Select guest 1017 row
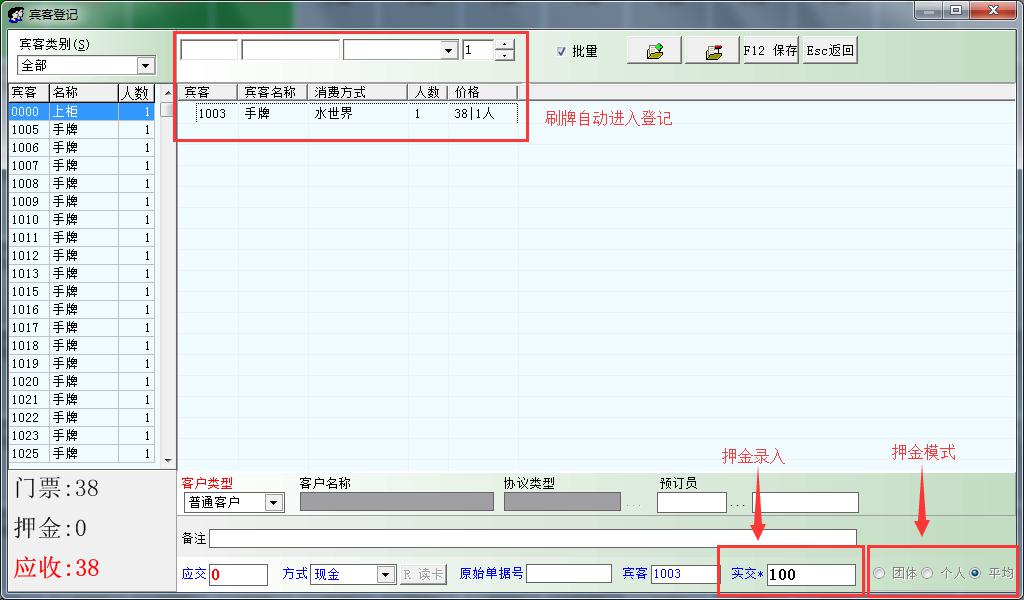1024x600 pixels. [82, 327]
